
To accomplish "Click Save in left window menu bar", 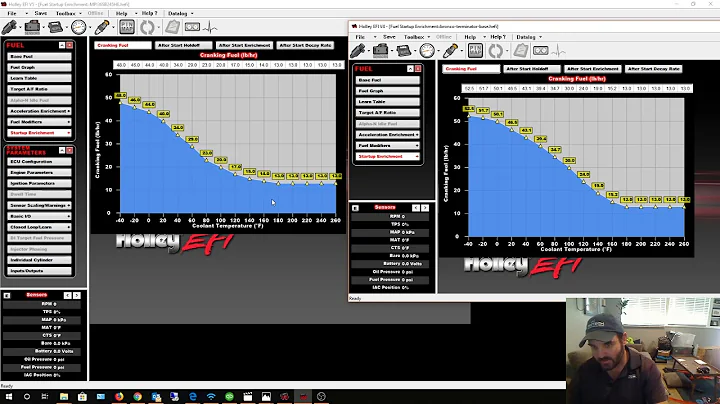I will pos(40,13).
